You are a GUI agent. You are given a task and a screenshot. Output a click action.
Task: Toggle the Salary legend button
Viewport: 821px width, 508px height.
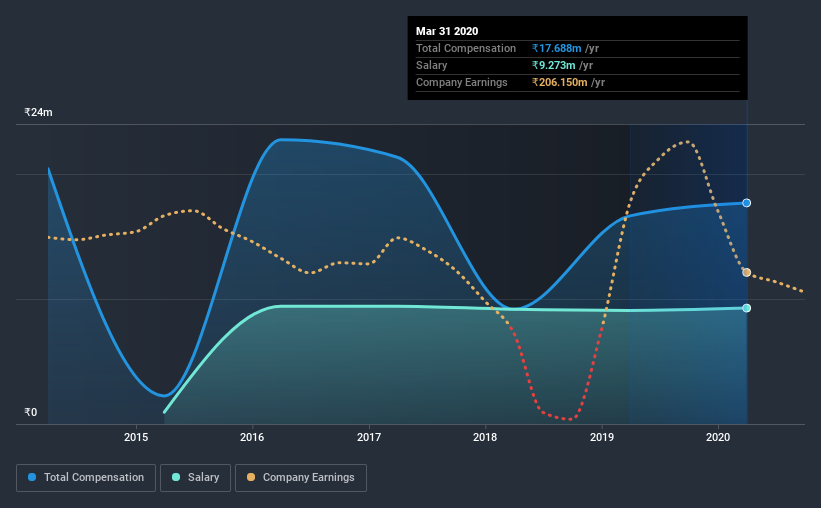[x=195, y=478]
